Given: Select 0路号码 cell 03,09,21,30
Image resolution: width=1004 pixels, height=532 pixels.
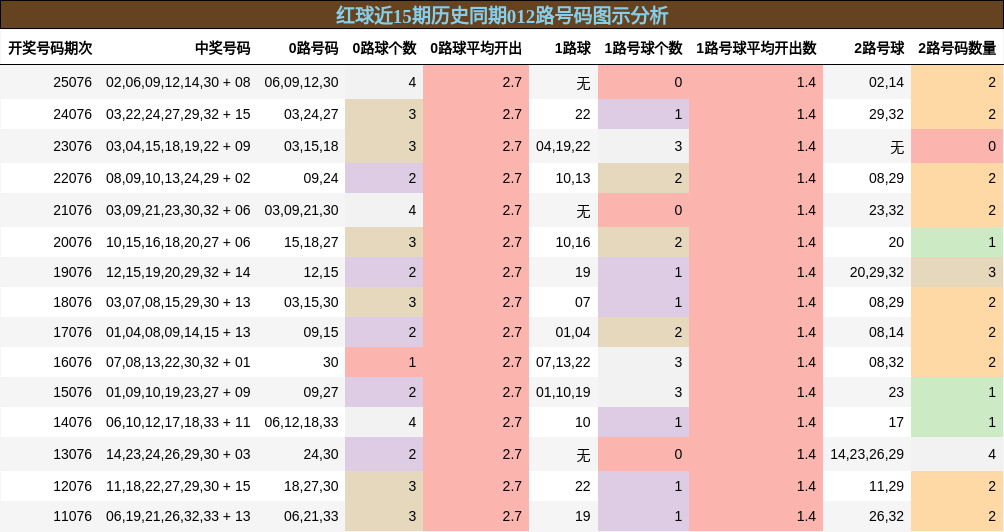Looking at the screenshot, I should 302,210.
